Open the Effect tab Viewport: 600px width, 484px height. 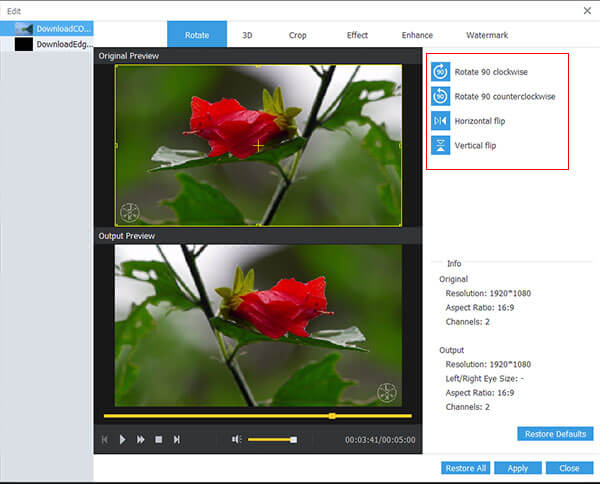tap(357, 35)
